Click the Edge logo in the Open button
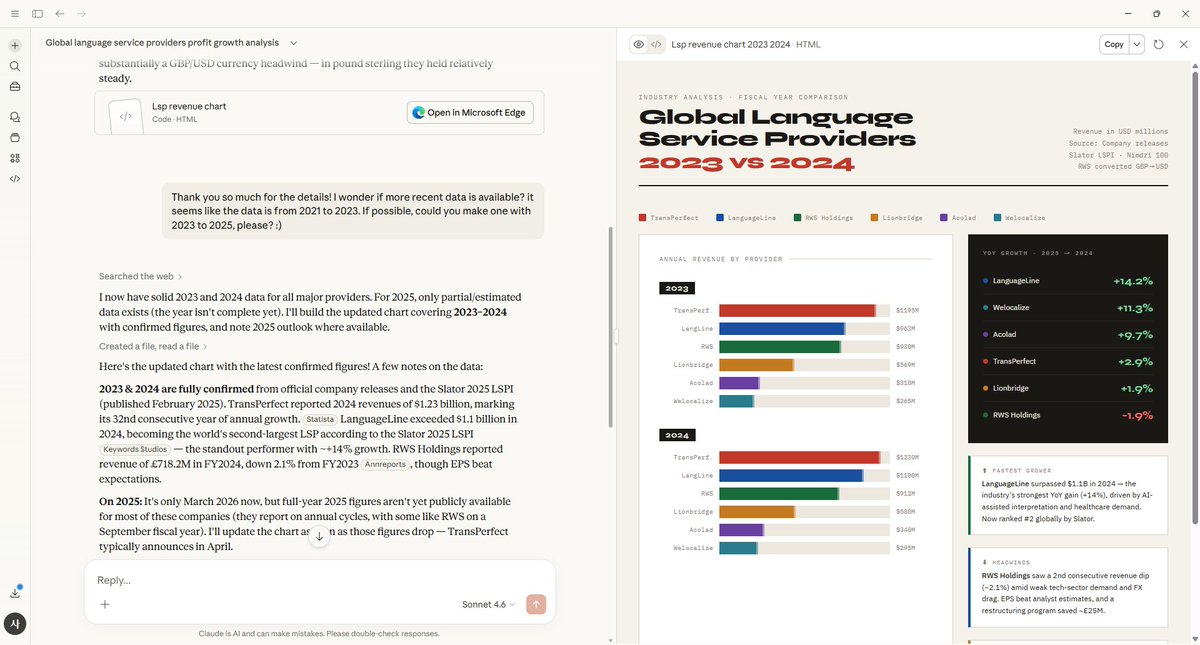 [x=419, y=113]
